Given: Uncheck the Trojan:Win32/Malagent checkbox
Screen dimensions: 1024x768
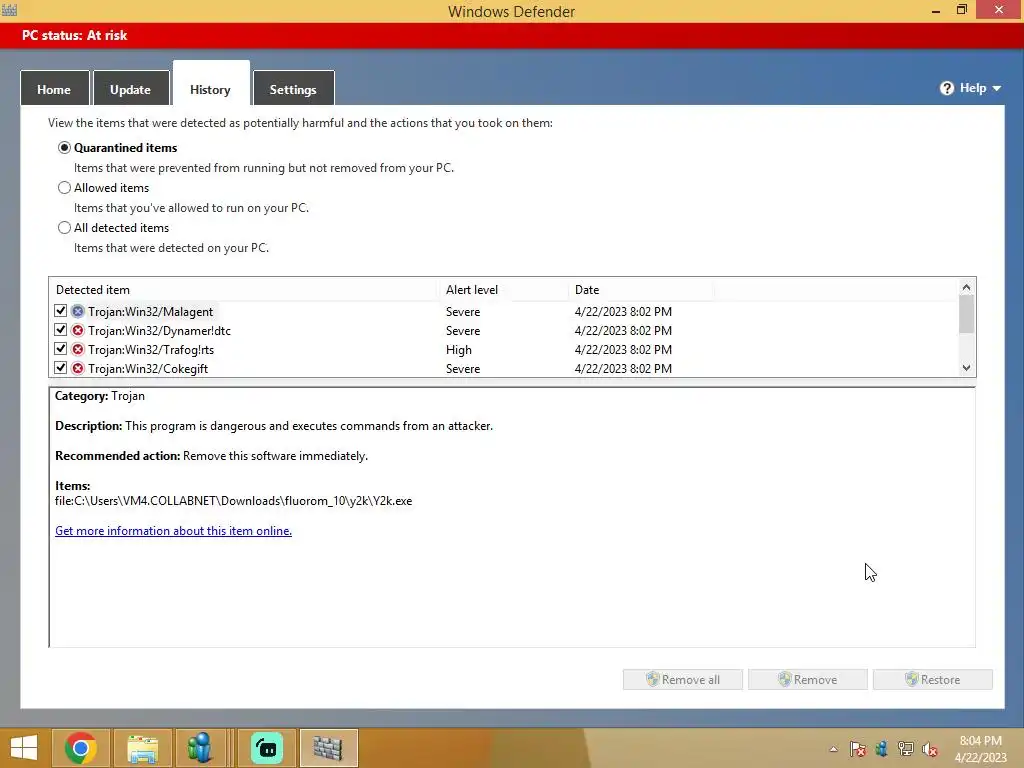Looking at the screenshot, I should point(61,311).
